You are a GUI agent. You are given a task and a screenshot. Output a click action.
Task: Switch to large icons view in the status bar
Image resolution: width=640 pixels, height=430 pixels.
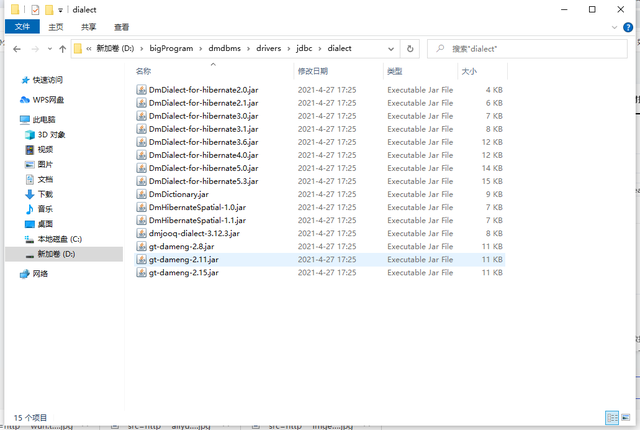point(626,418)
